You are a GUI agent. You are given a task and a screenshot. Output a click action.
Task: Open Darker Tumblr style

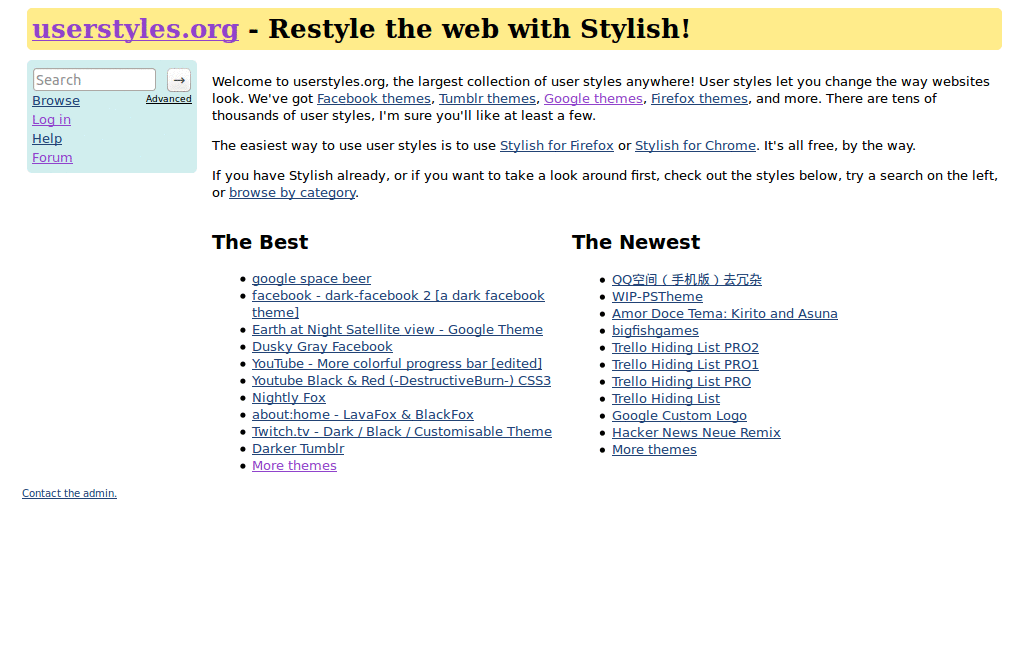coord(298,448)
